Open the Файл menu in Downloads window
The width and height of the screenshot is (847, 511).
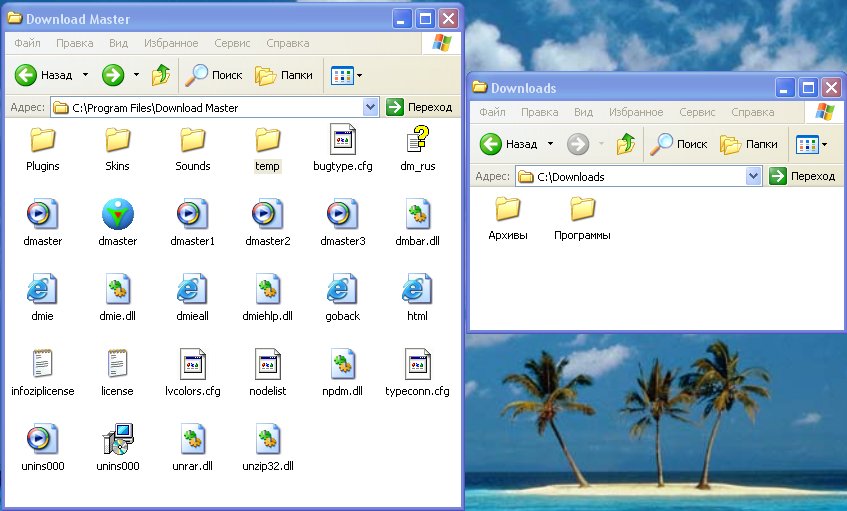tap(492, 112)
